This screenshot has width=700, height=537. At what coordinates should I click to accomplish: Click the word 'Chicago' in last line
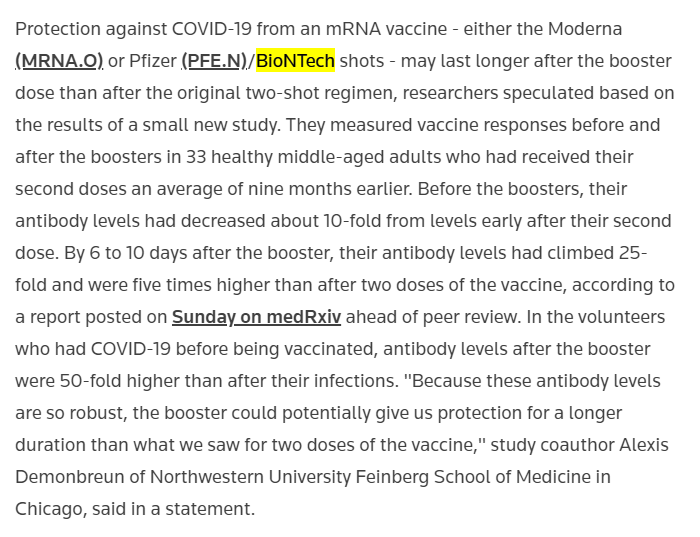click(50, 509)
